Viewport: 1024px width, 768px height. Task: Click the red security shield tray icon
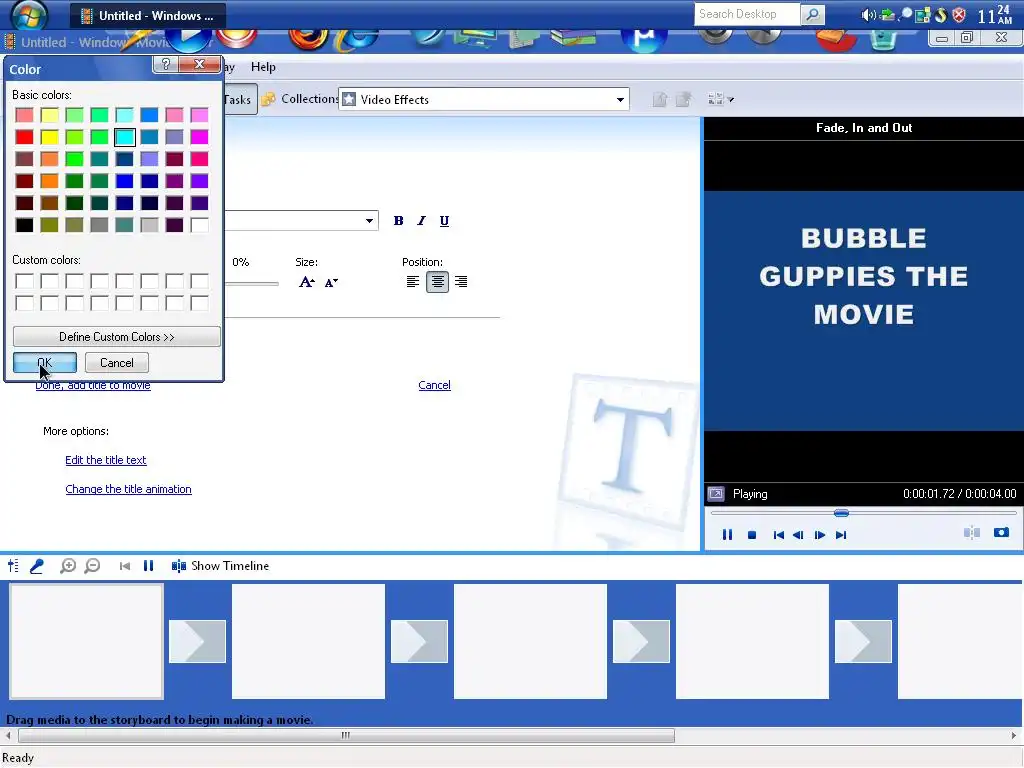coord(959,15)
